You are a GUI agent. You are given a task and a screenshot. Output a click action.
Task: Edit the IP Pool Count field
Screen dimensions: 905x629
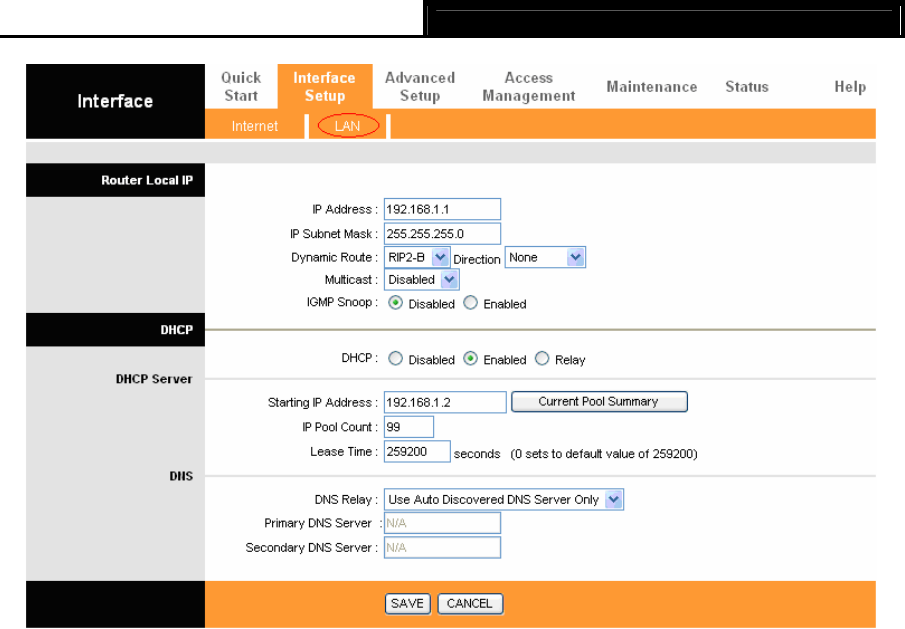409,427
